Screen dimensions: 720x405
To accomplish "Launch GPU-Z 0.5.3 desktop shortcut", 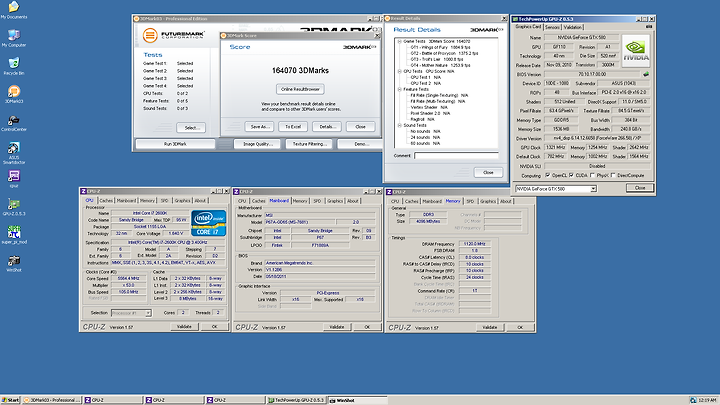I will 14,207.
